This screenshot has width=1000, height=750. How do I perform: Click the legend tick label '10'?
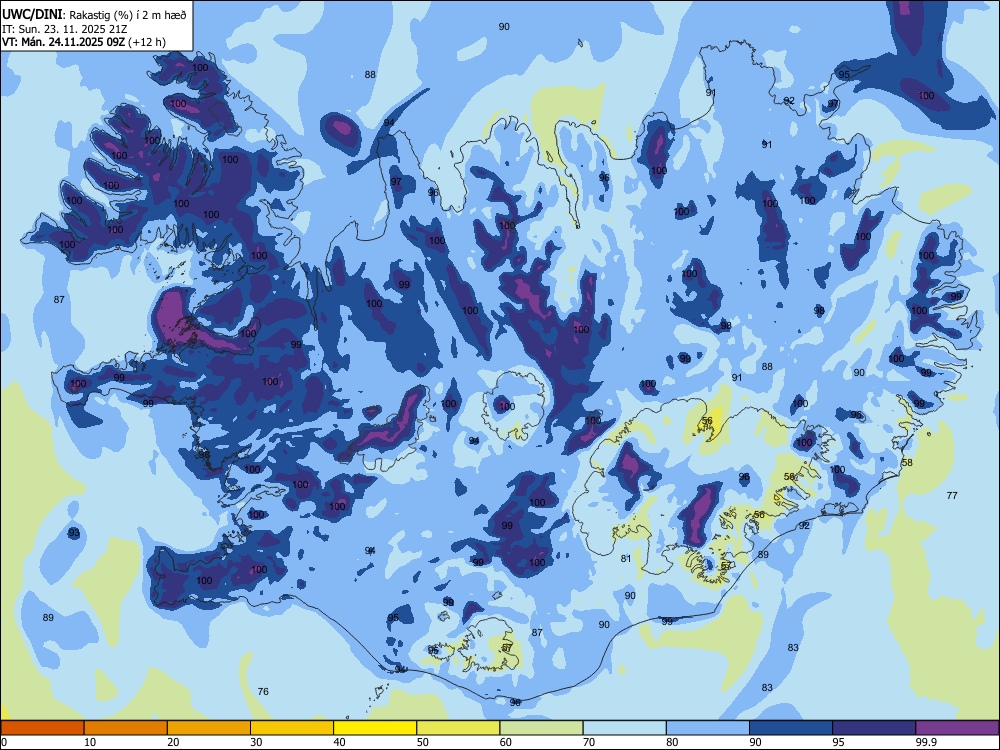(x=90, y=742)
